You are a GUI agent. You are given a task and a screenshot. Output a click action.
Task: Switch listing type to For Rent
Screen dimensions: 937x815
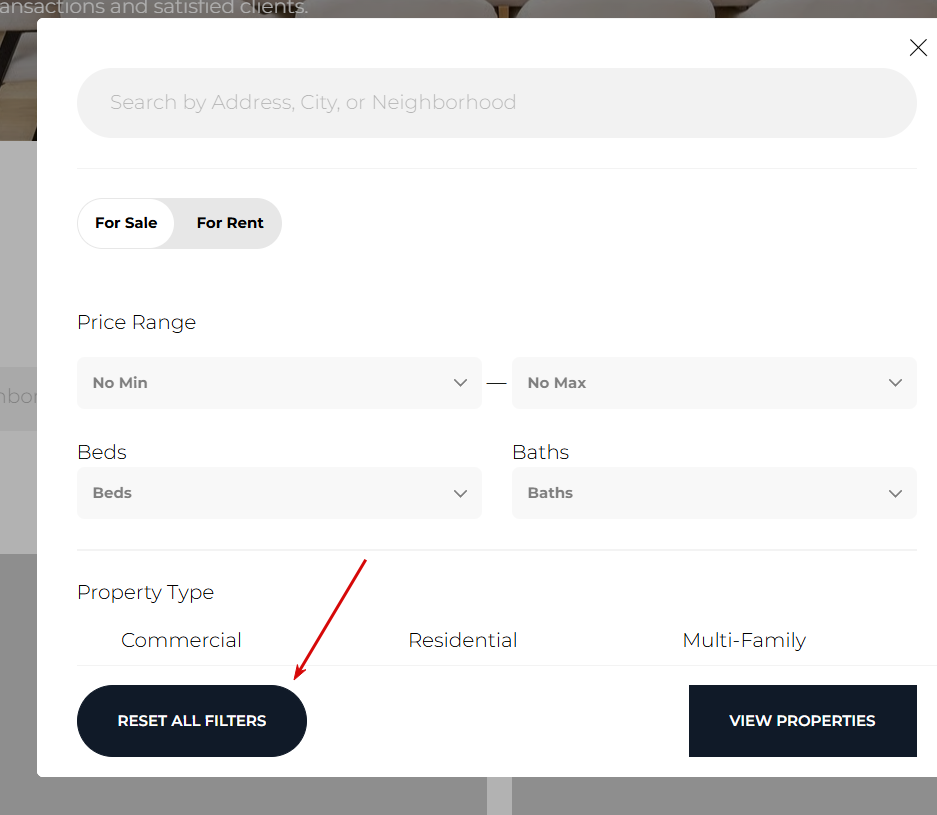(230, 223)
